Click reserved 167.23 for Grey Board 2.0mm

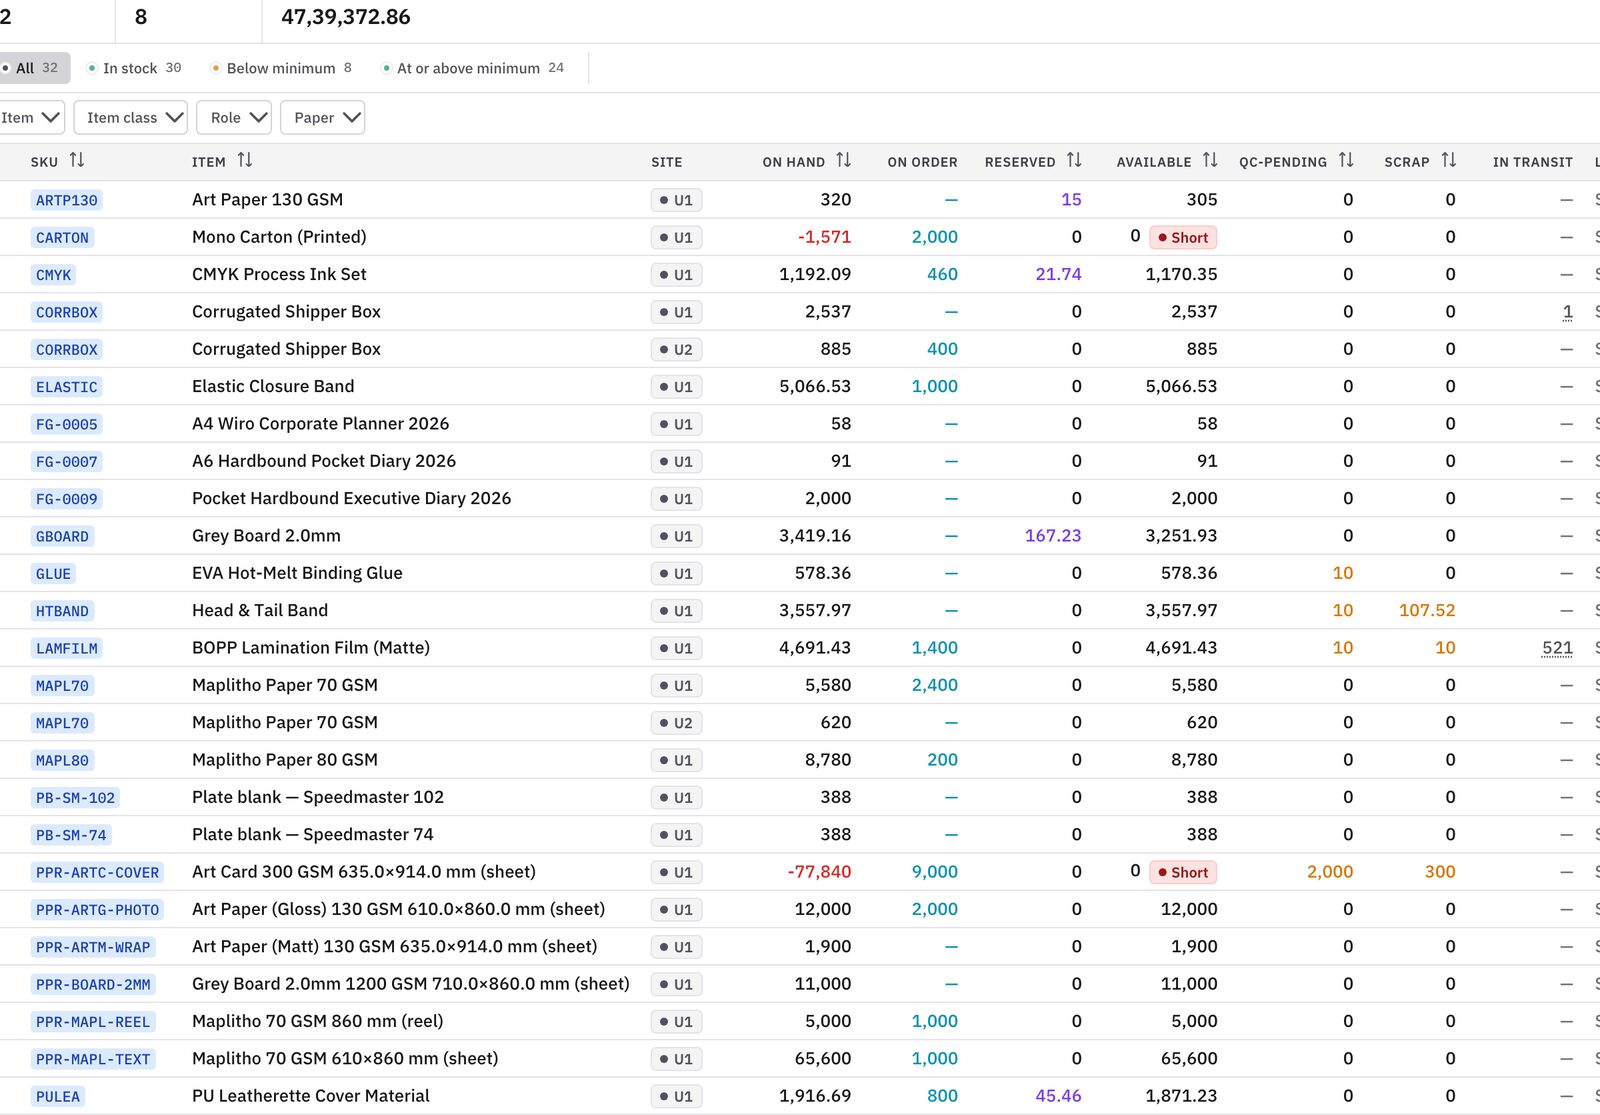click(x=1053, y=536)
